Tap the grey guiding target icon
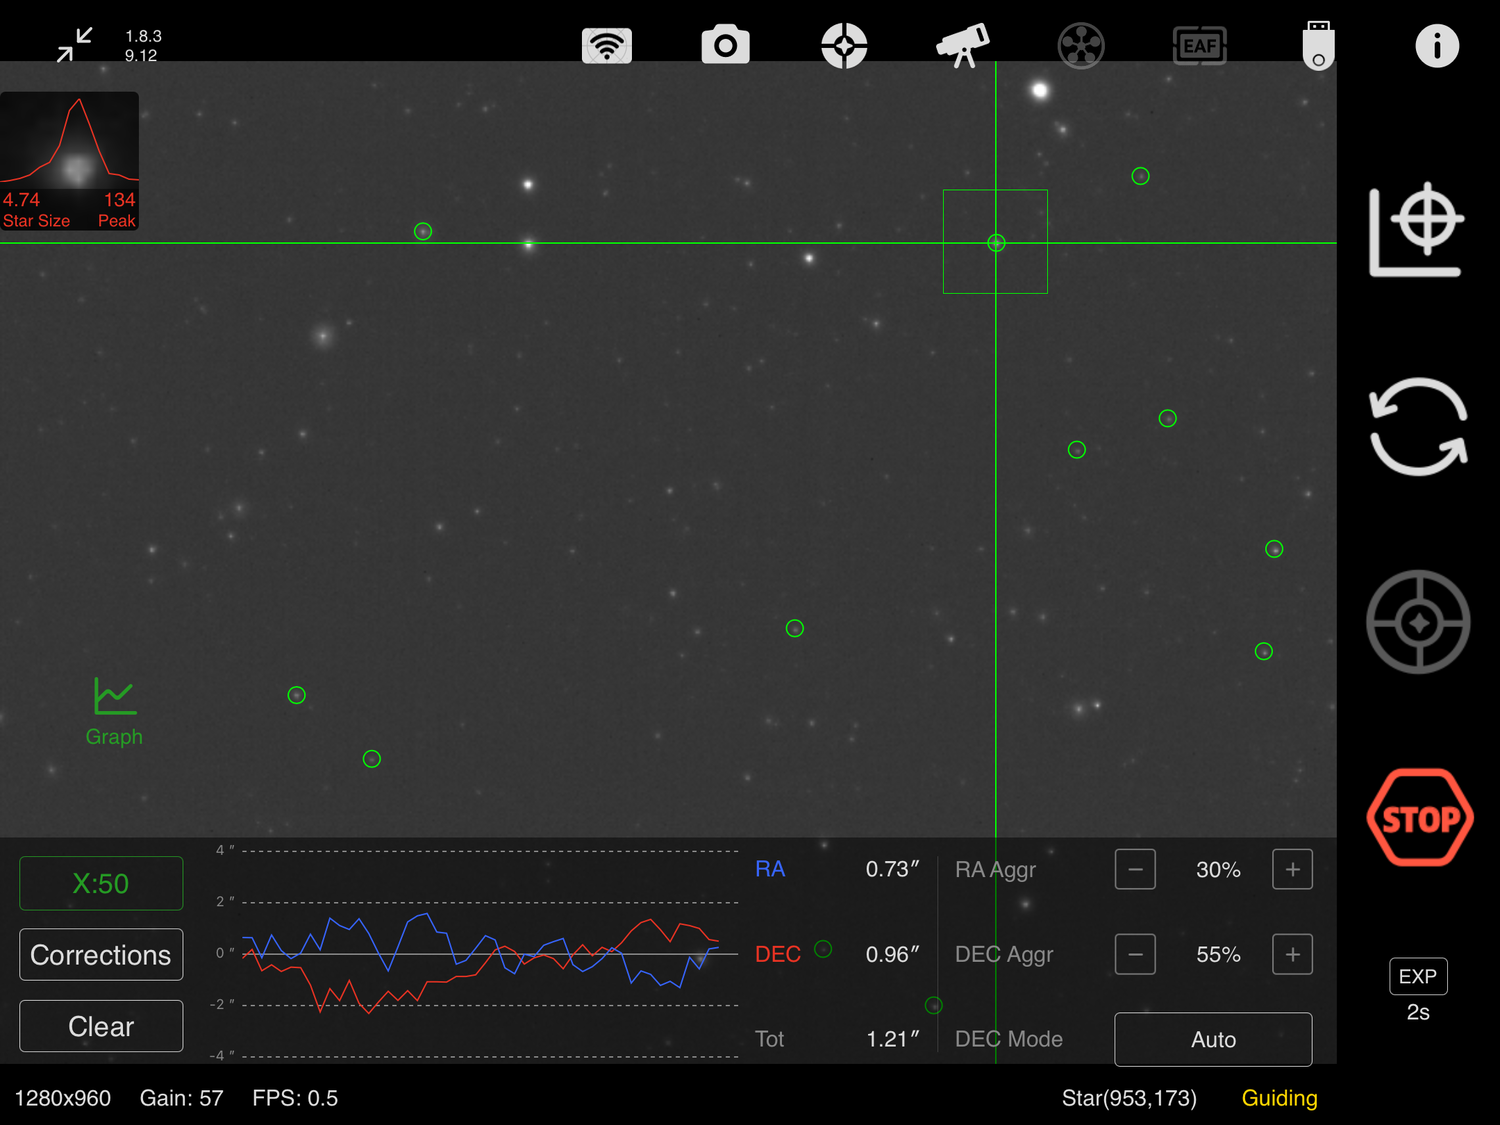 (1418, 622)
